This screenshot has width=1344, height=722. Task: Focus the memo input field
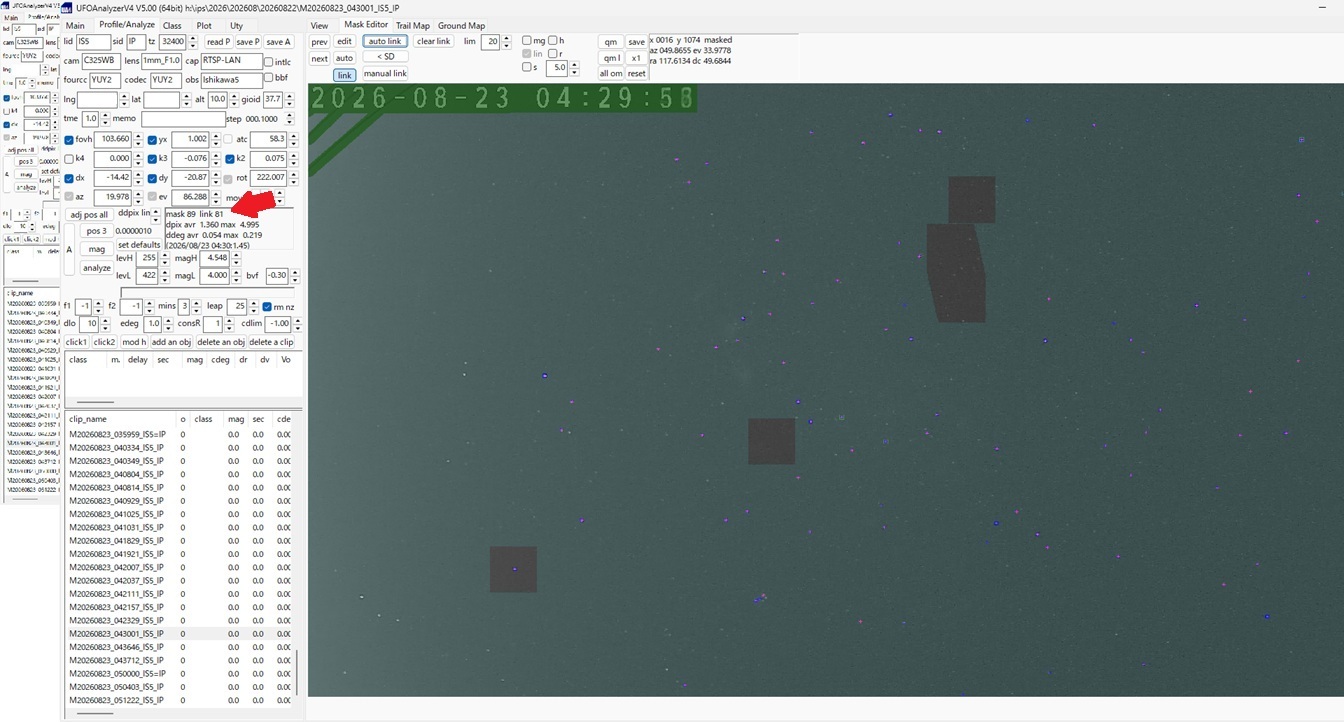pos(183,119)
